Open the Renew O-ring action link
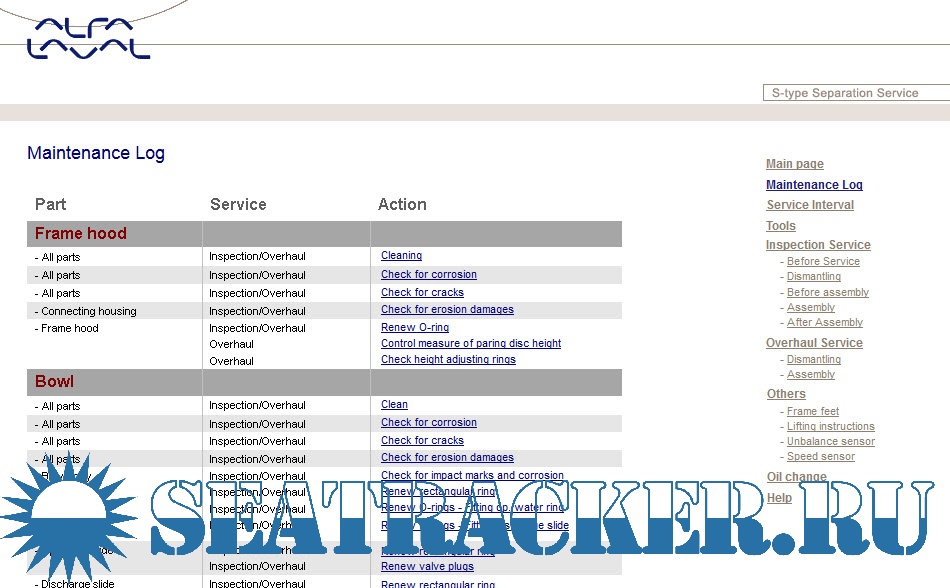The width and height of the screenshot is (950, 588). tap(414, 328)
